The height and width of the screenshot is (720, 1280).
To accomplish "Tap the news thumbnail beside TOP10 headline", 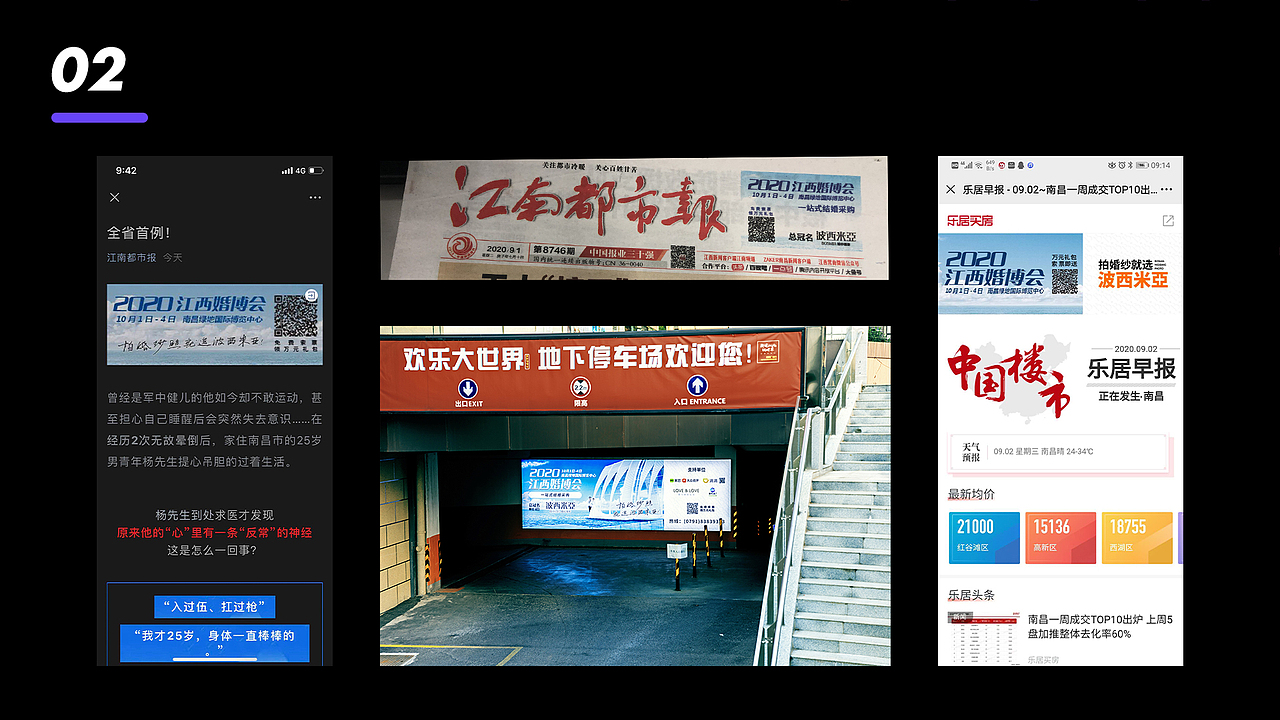I will [982, 638].
